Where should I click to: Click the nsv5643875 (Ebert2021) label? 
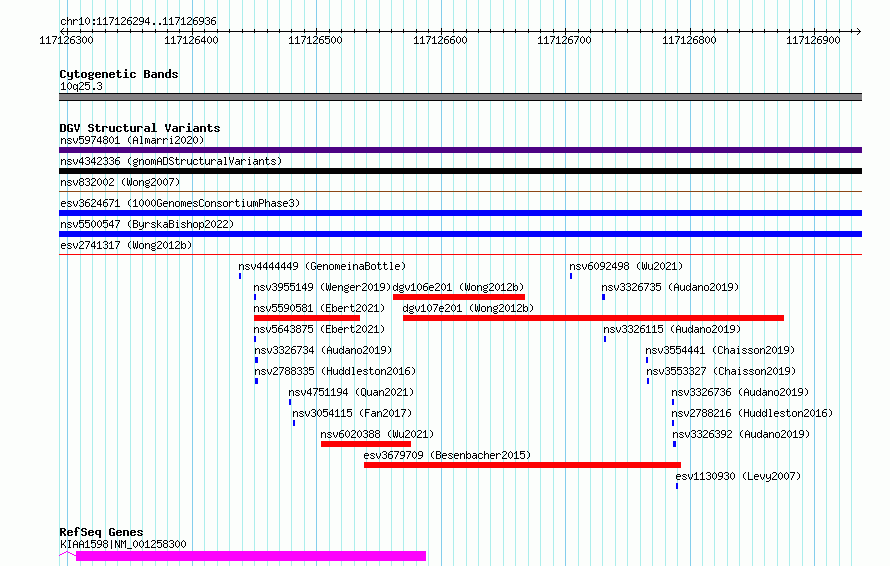tap(319, 329)
